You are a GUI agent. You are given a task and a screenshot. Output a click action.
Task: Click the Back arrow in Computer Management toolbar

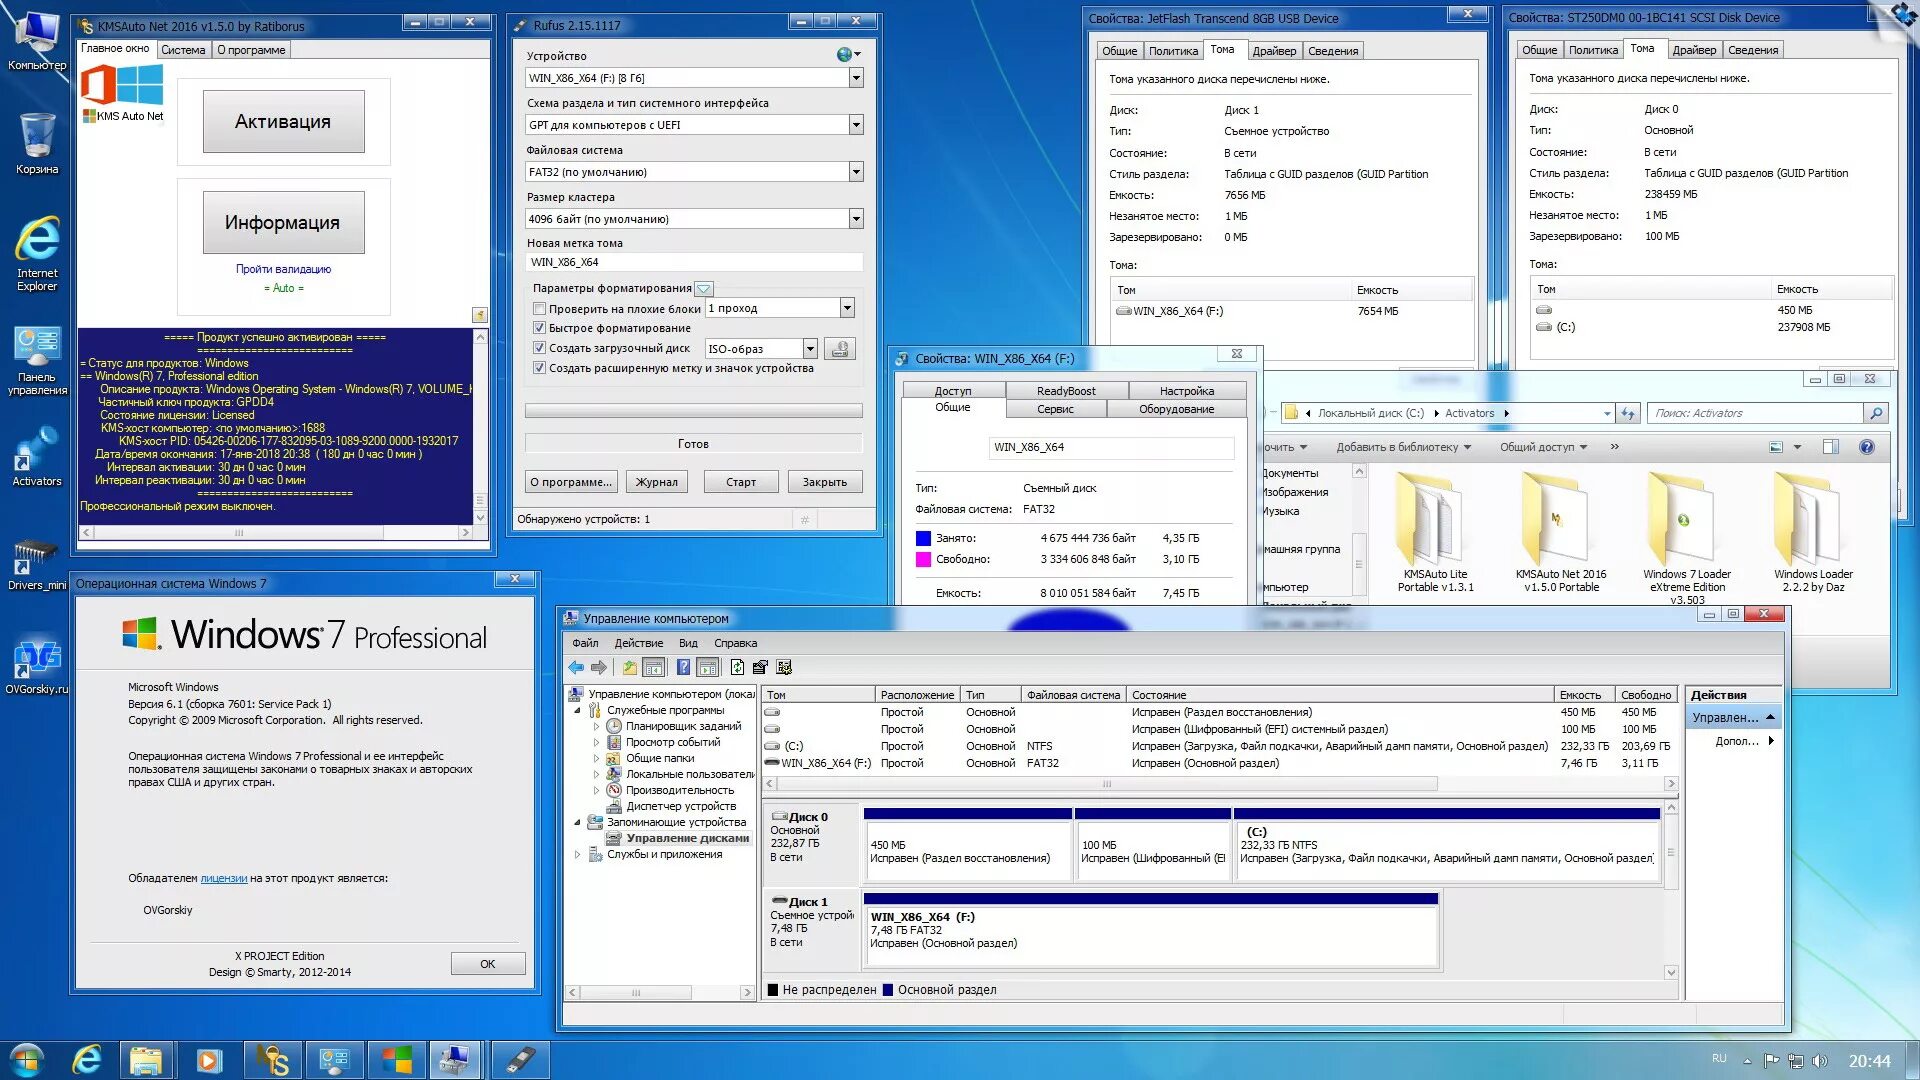coord(576,667)
